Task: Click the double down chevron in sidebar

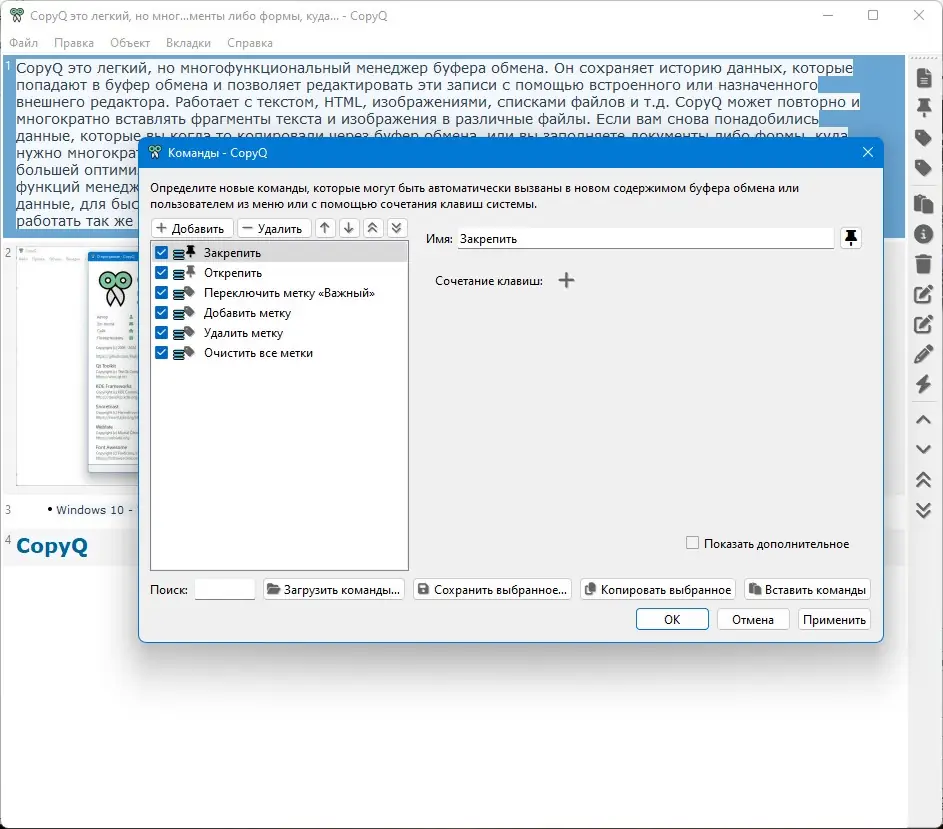Action: click(x=924, y=510)
